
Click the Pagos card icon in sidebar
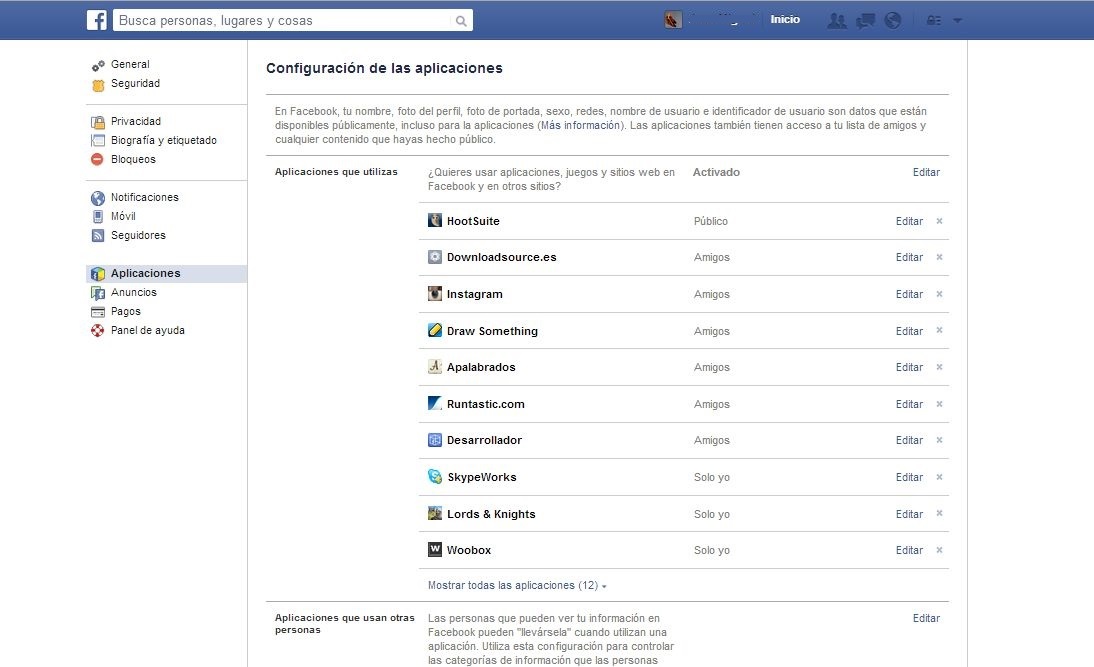point(98,312)
